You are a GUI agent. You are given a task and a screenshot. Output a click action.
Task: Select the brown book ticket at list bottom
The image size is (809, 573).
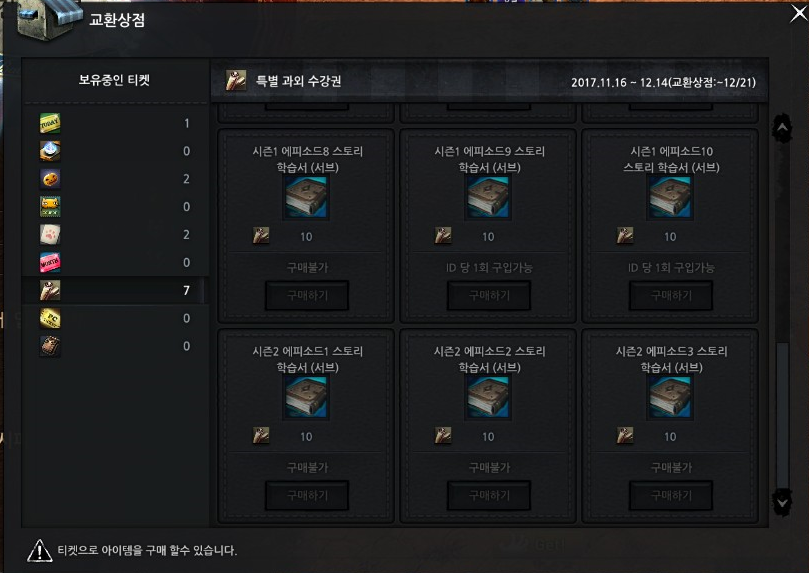(x=50, y=346)
